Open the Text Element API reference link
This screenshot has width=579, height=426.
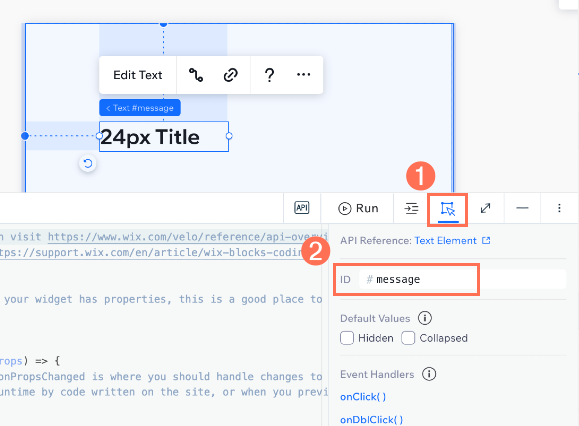coord(452,241)
